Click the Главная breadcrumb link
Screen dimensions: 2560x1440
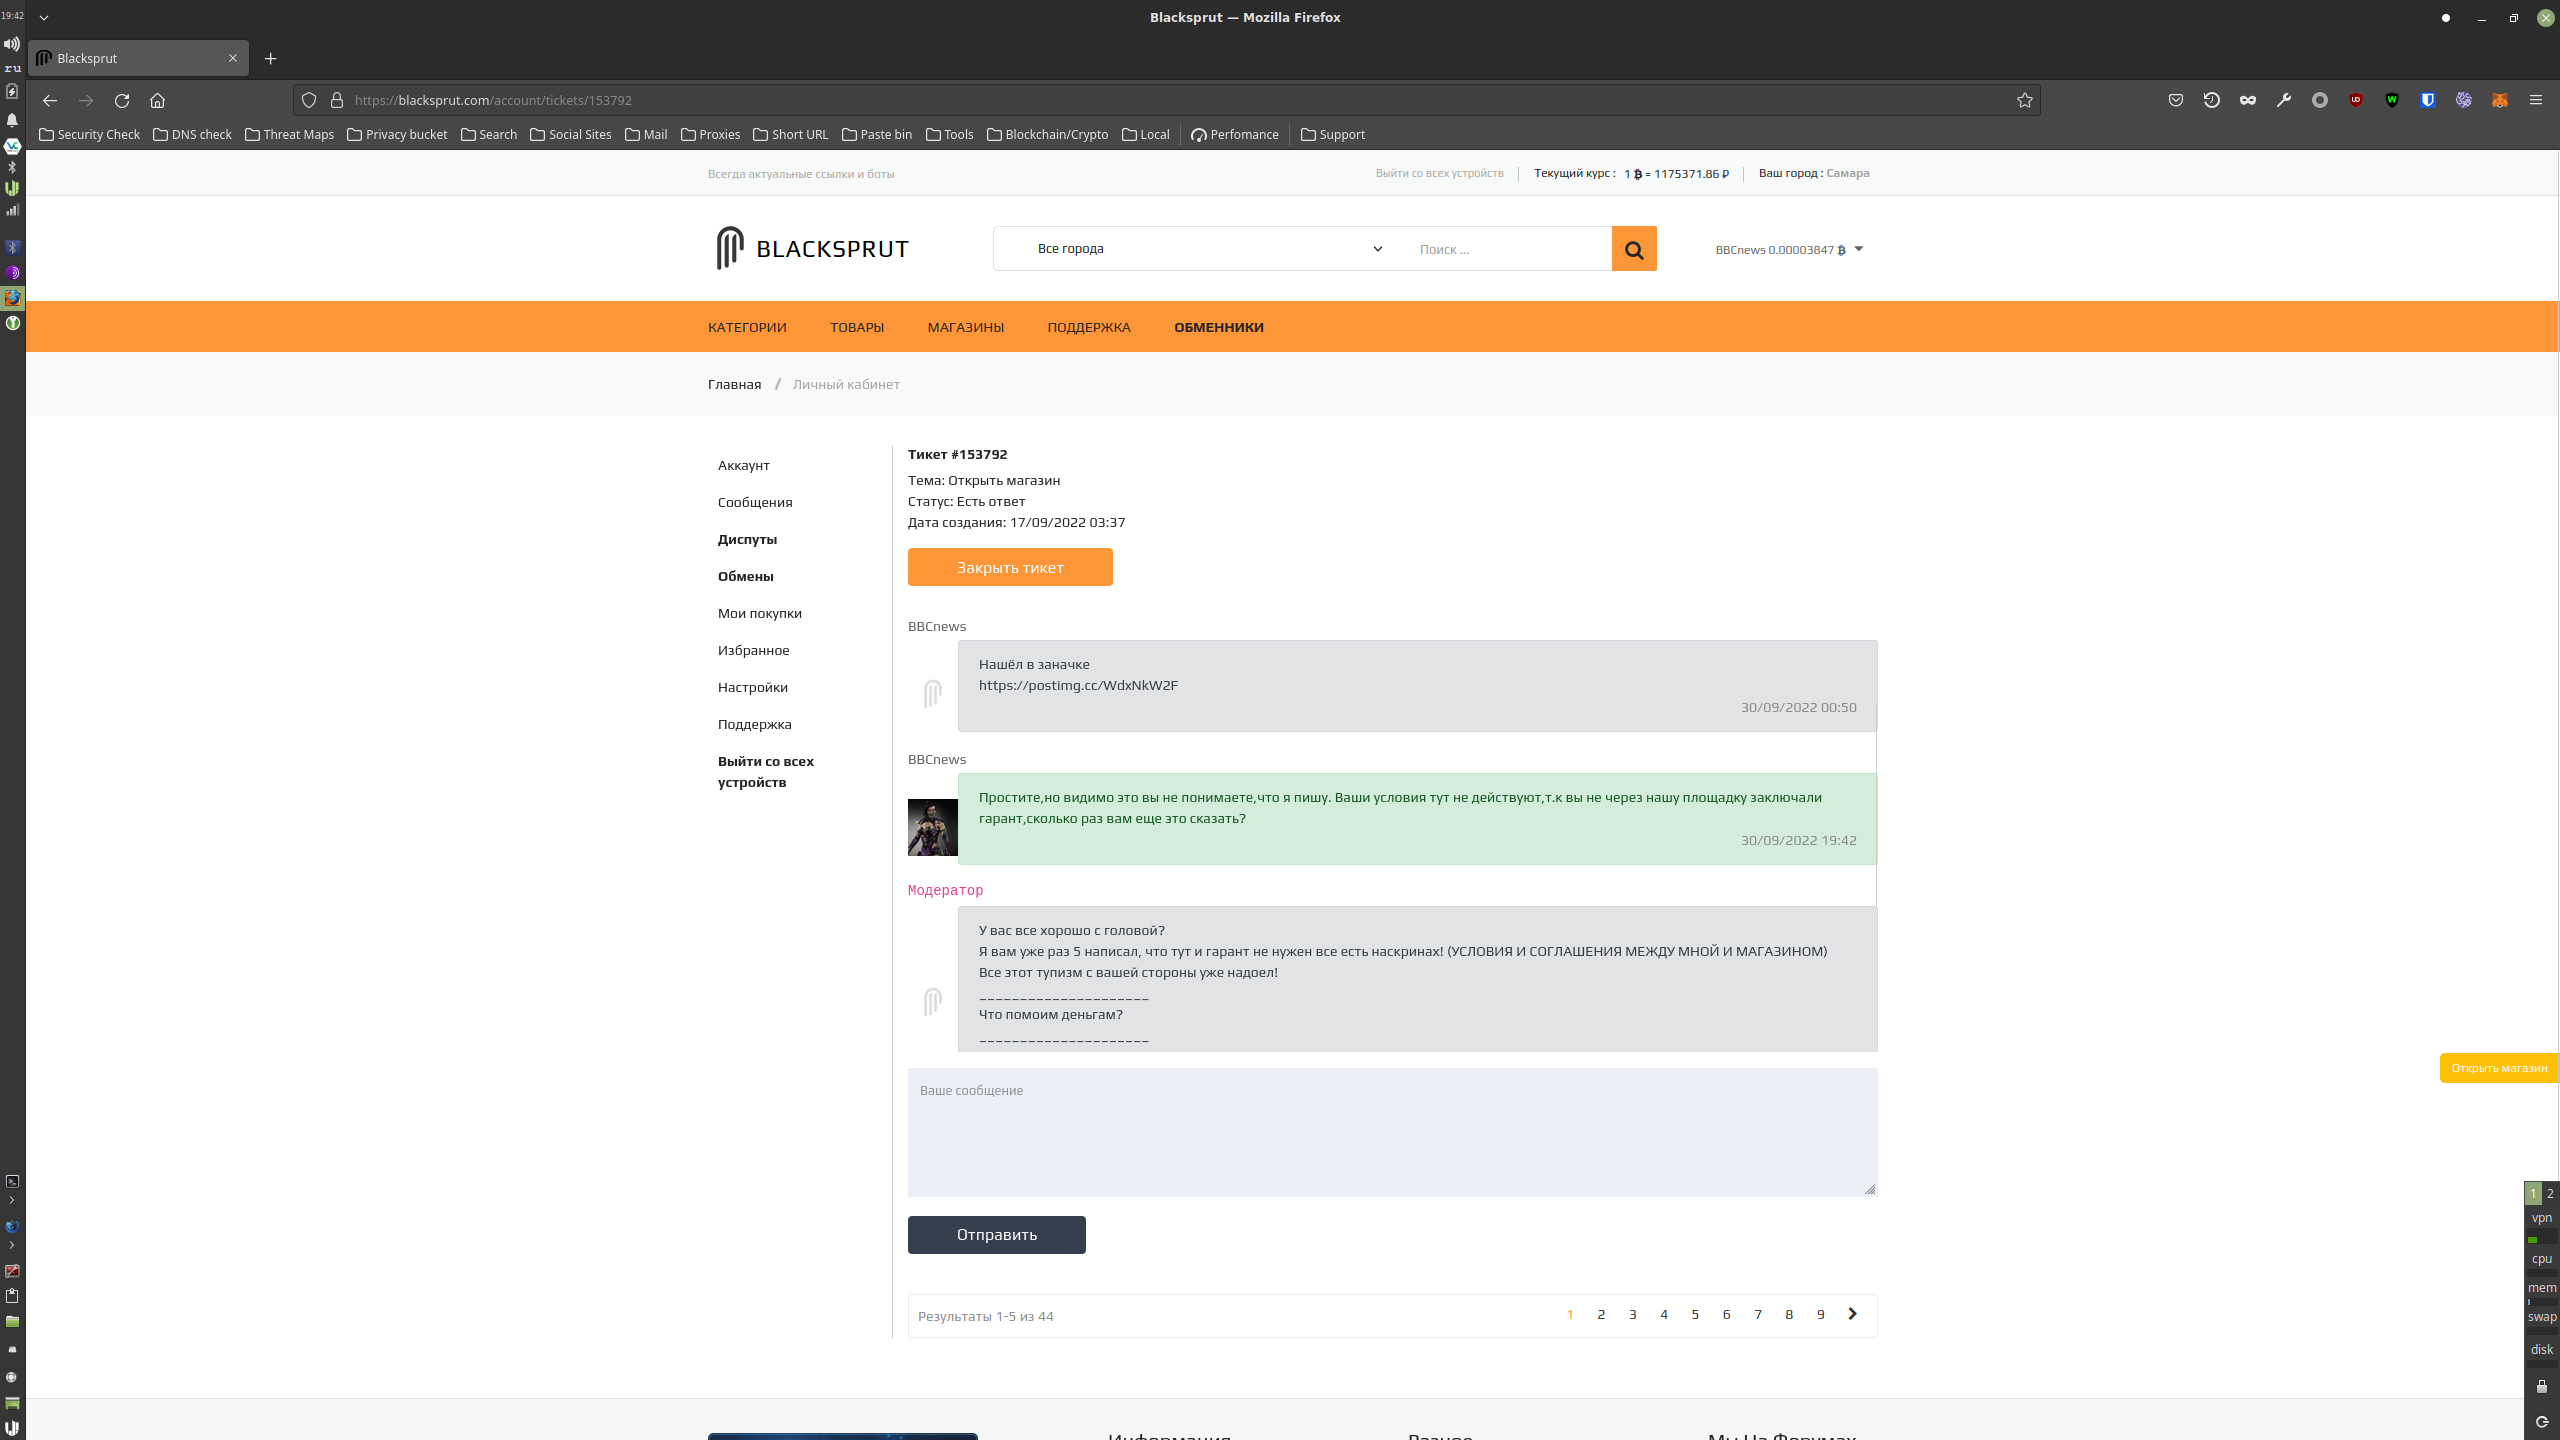pos(734,384)
